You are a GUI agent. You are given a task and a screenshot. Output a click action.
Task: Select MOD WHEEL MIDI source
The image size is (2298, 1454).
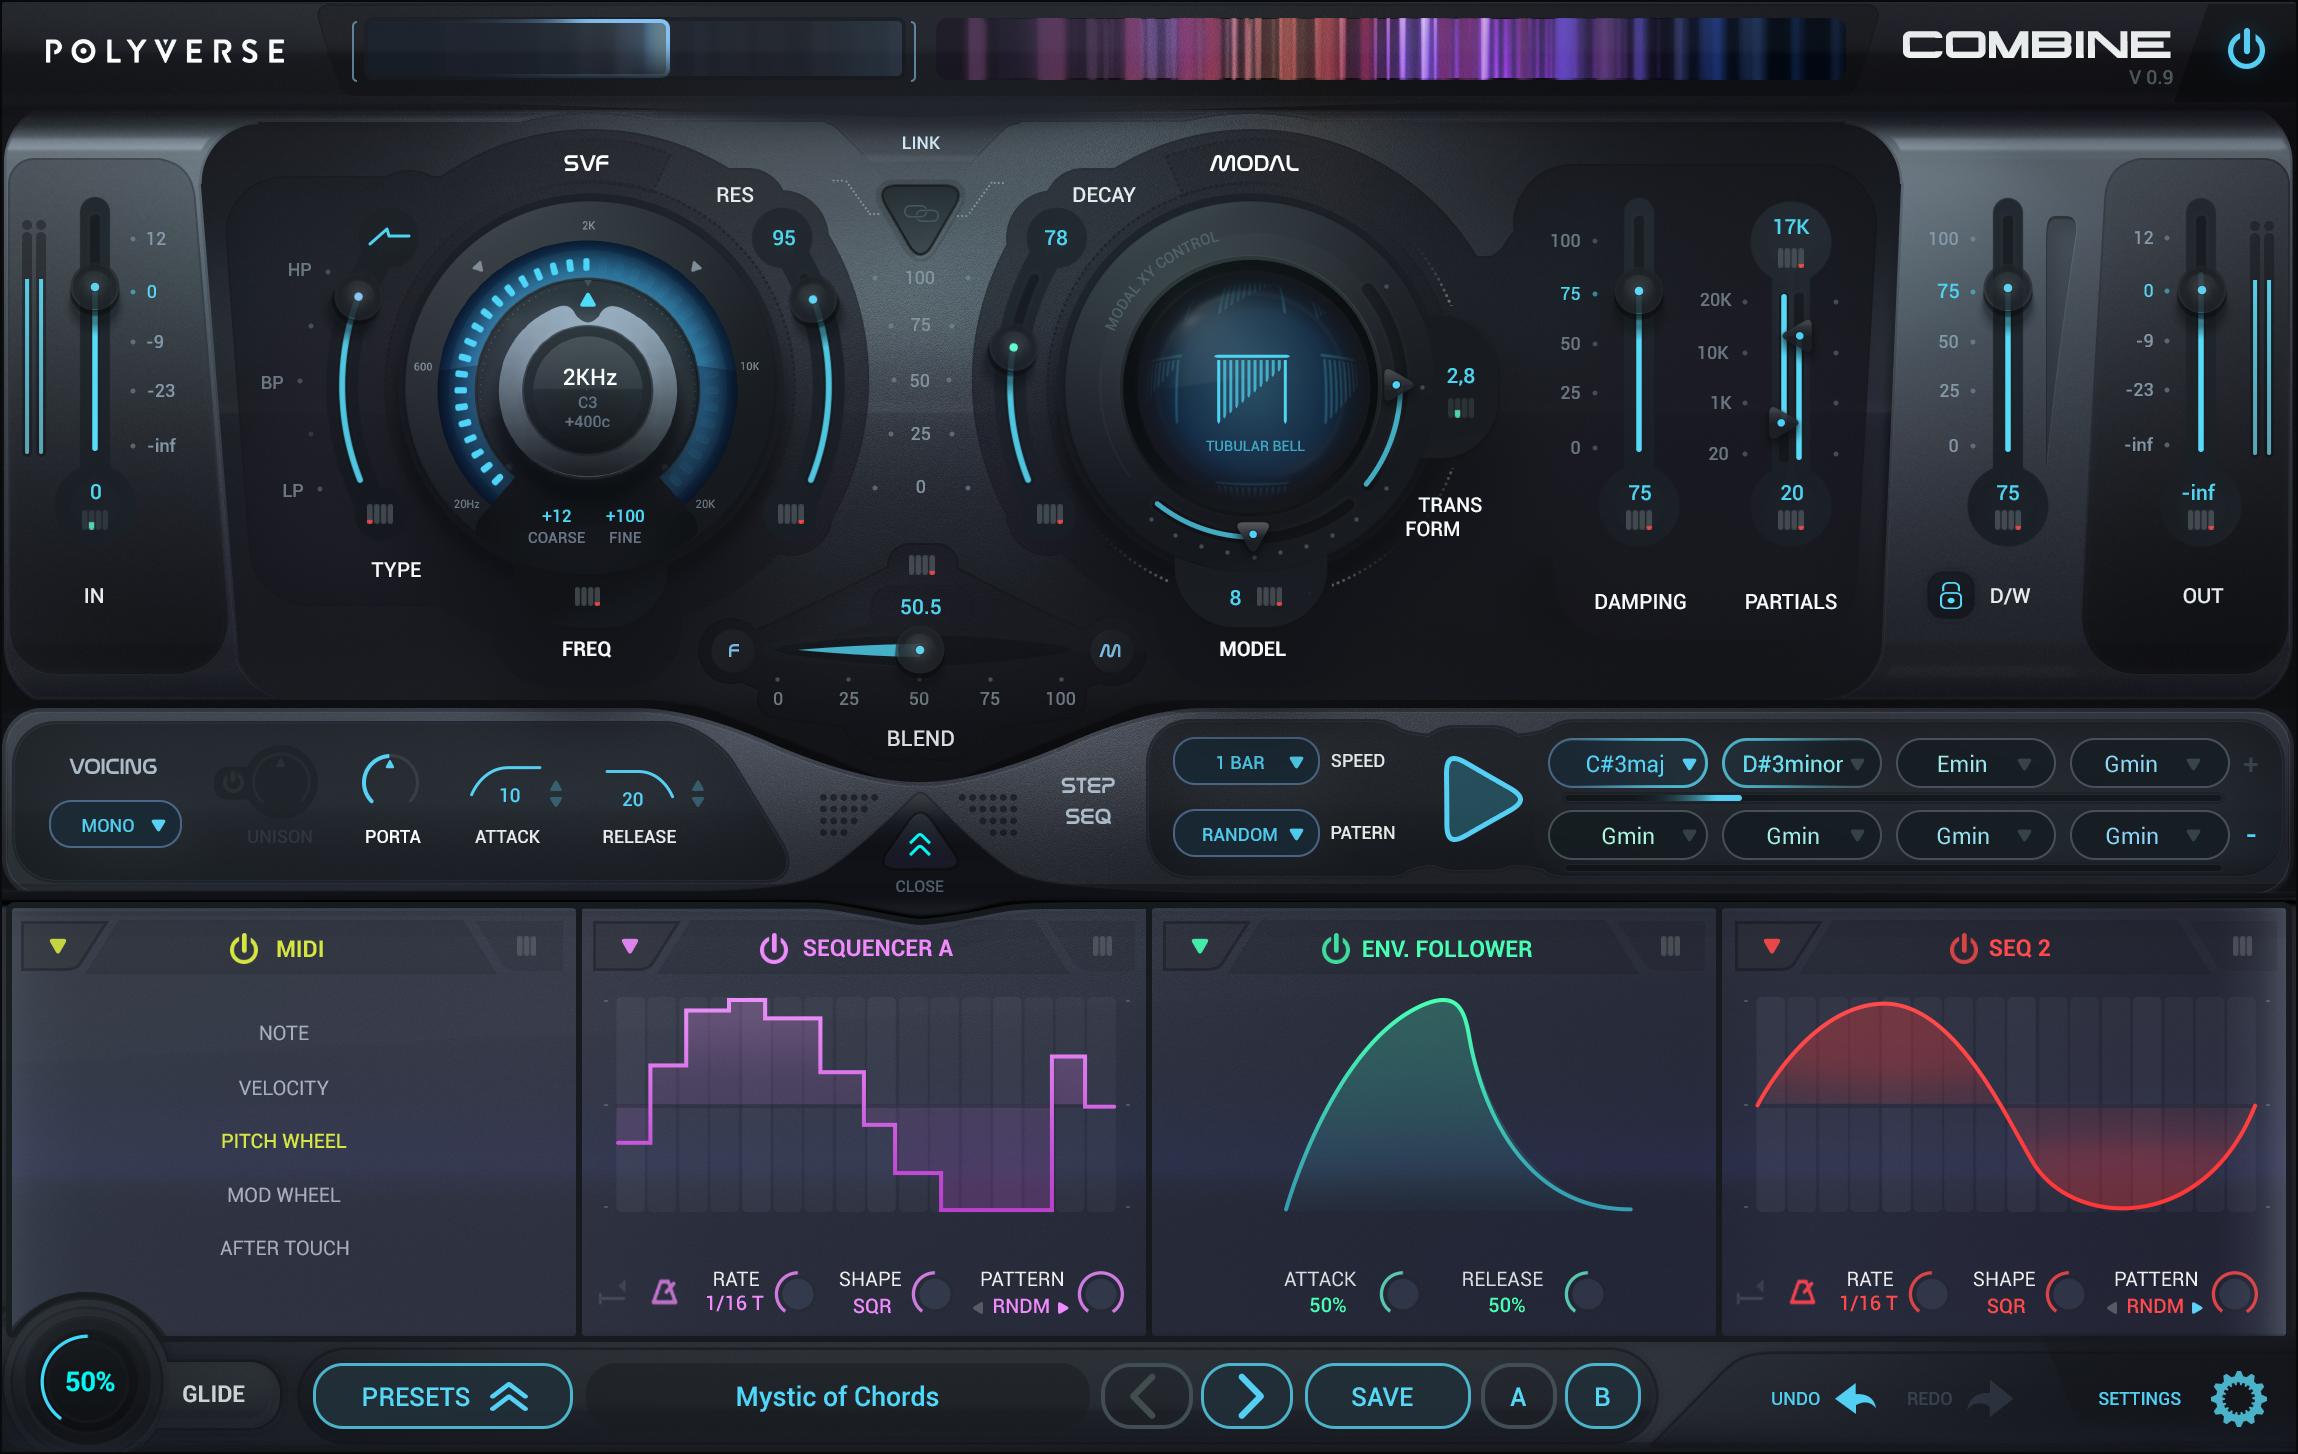click(x=284, y=1195)
